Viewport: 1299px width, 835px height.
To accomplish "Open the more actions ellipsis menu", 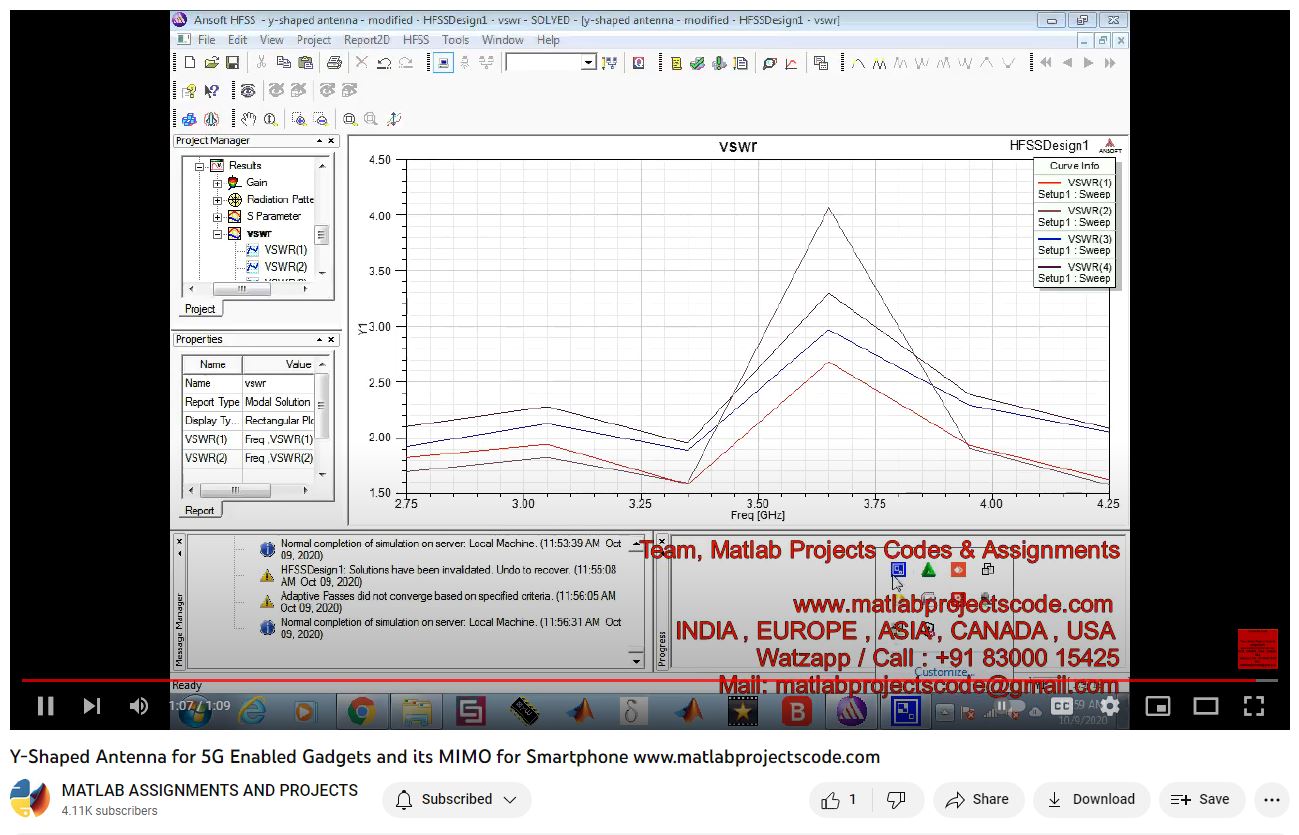I will click(x=1271, y=799).
